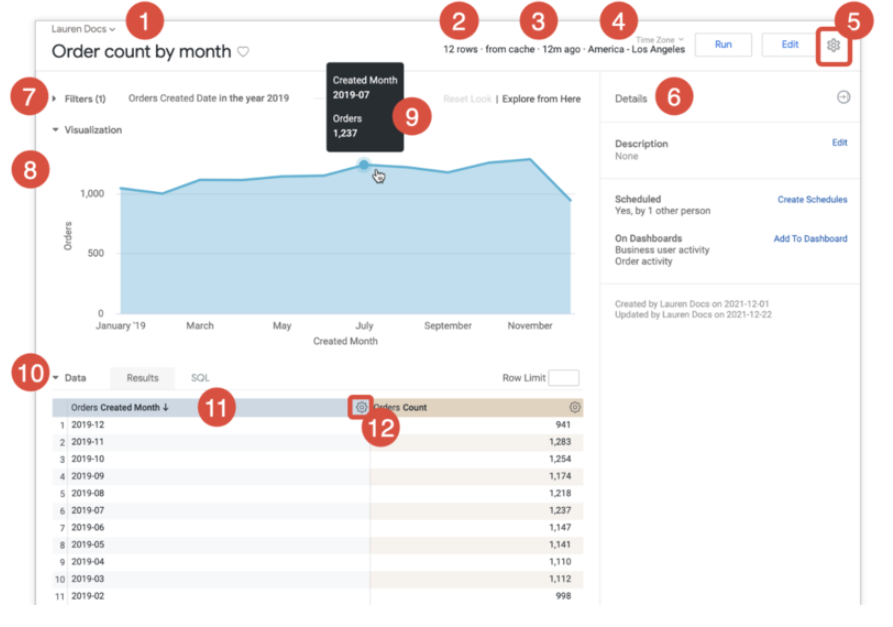
Task: Select the 2019-12 table cell
Action: point(88,425)
